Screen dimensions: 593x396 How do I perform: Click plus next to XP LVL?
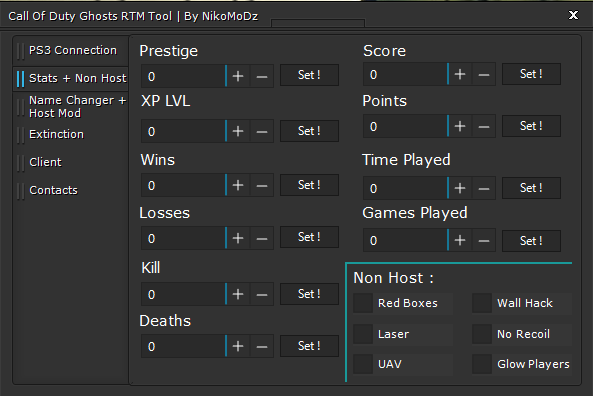pos(238,131)
